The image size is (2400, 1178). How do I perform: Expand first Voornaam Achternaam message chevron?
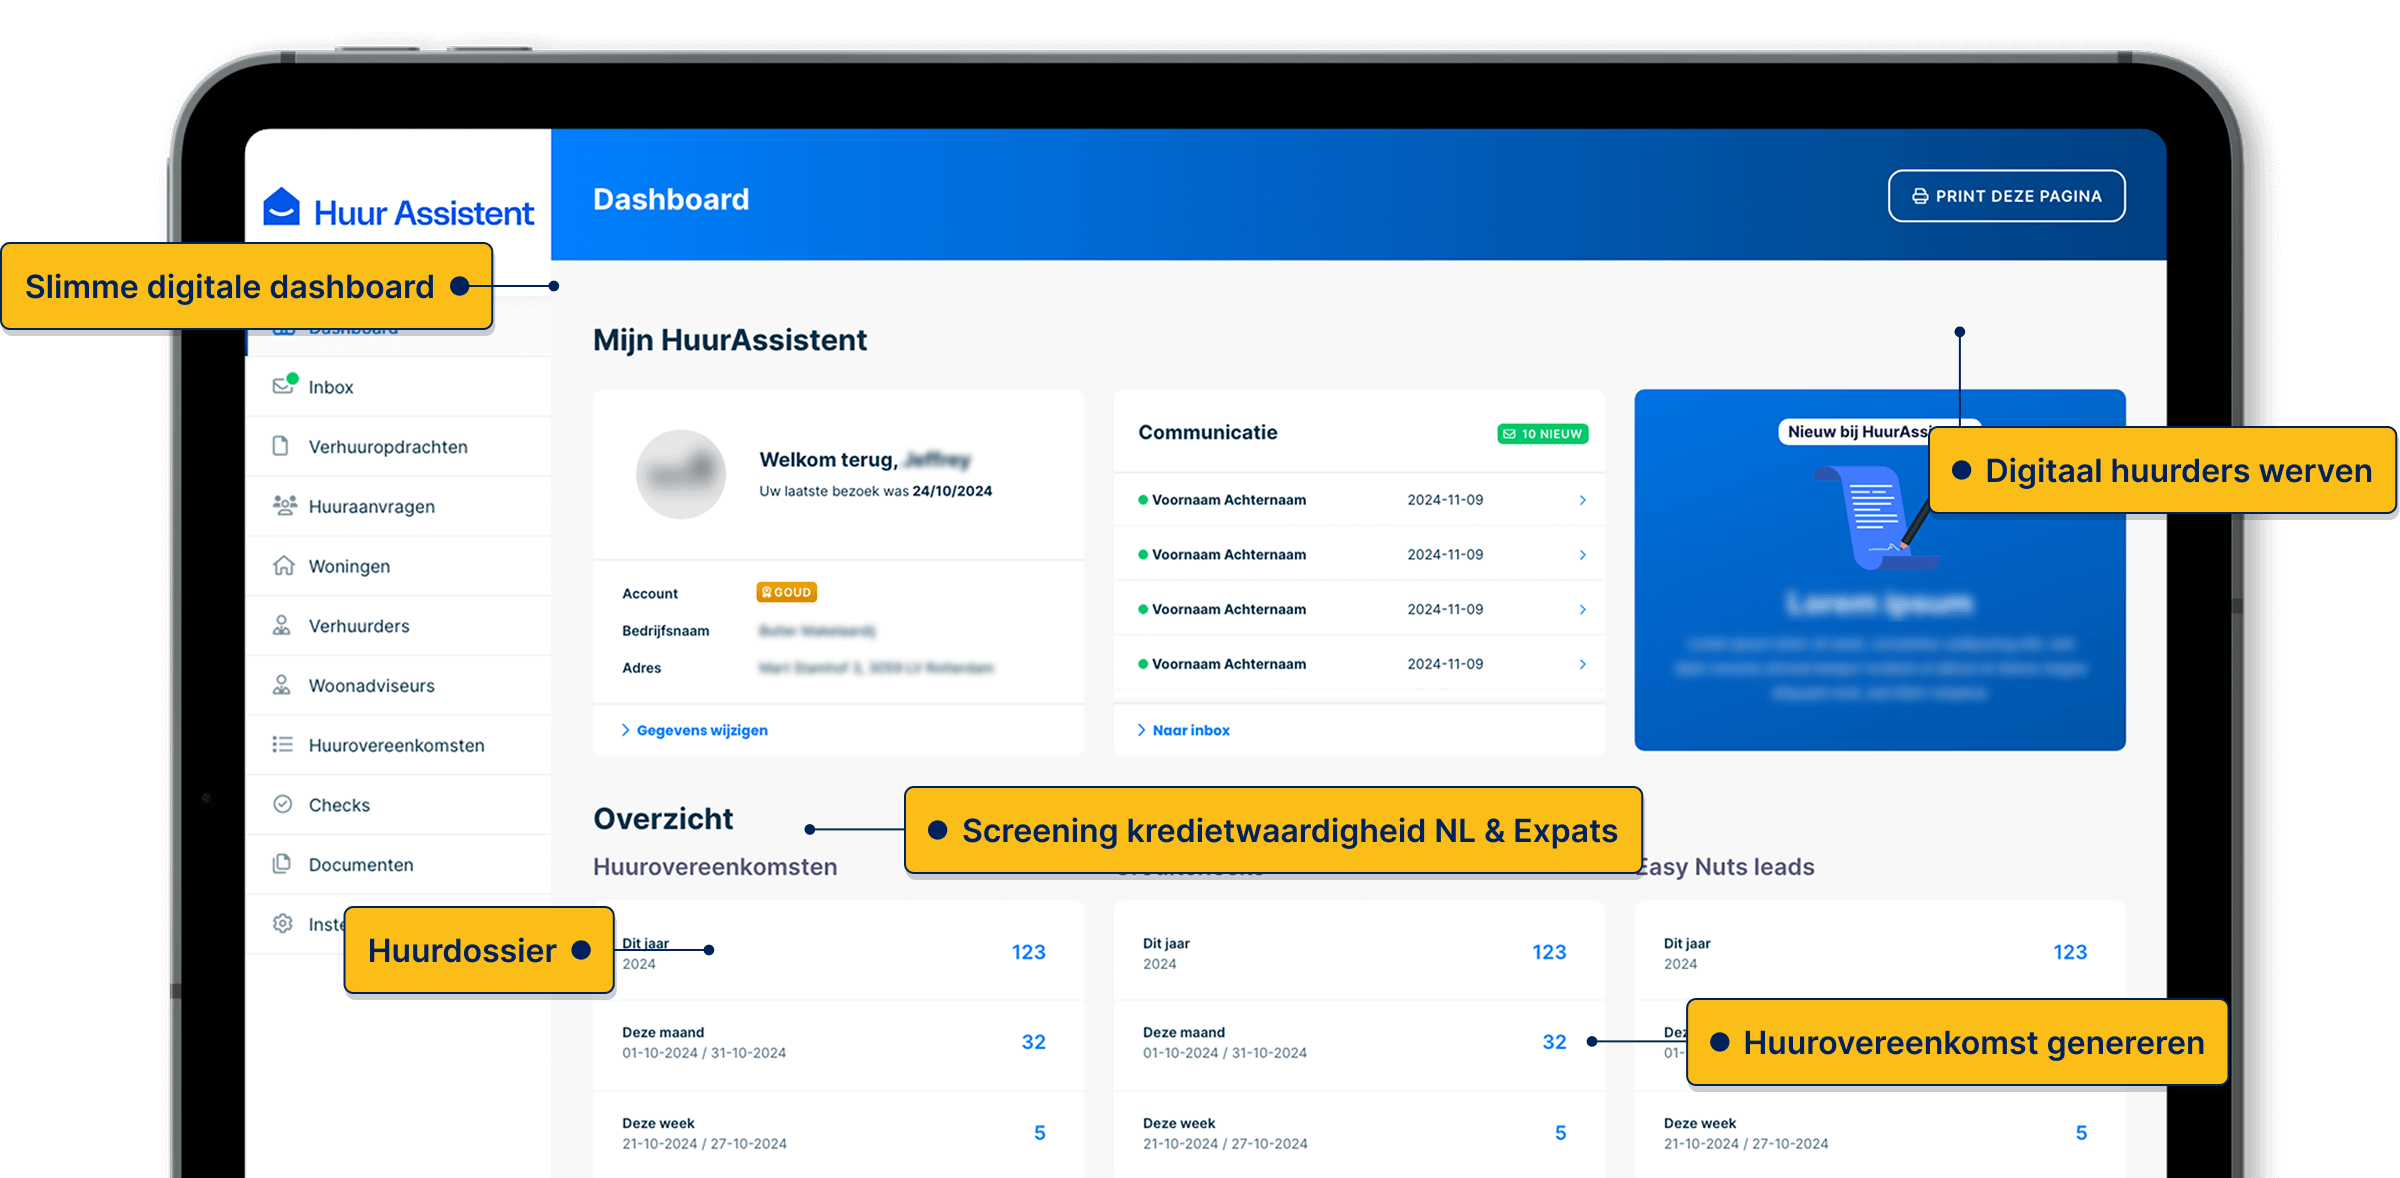pos(1582,500)
